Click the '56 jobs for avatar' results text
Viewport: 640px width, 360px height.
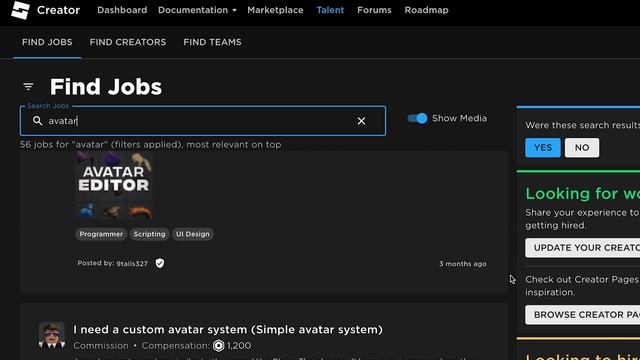click(151, 144)
